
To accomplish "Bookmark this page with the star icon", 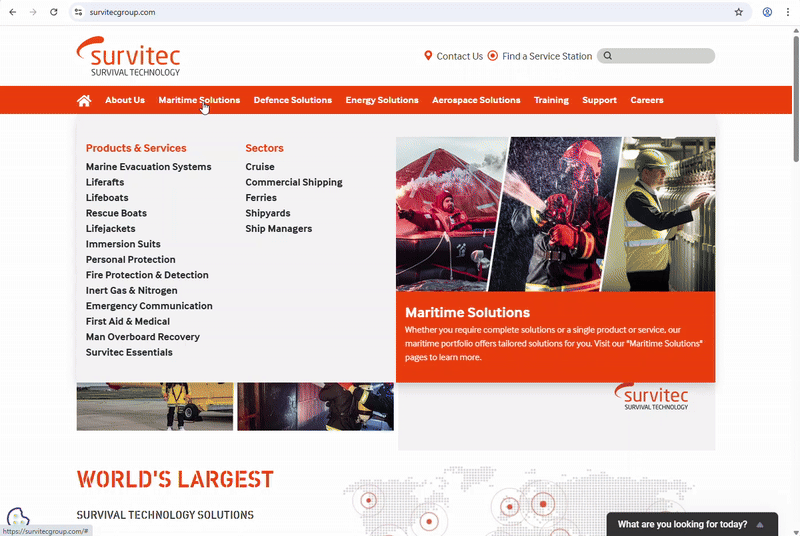I will 738,12.
